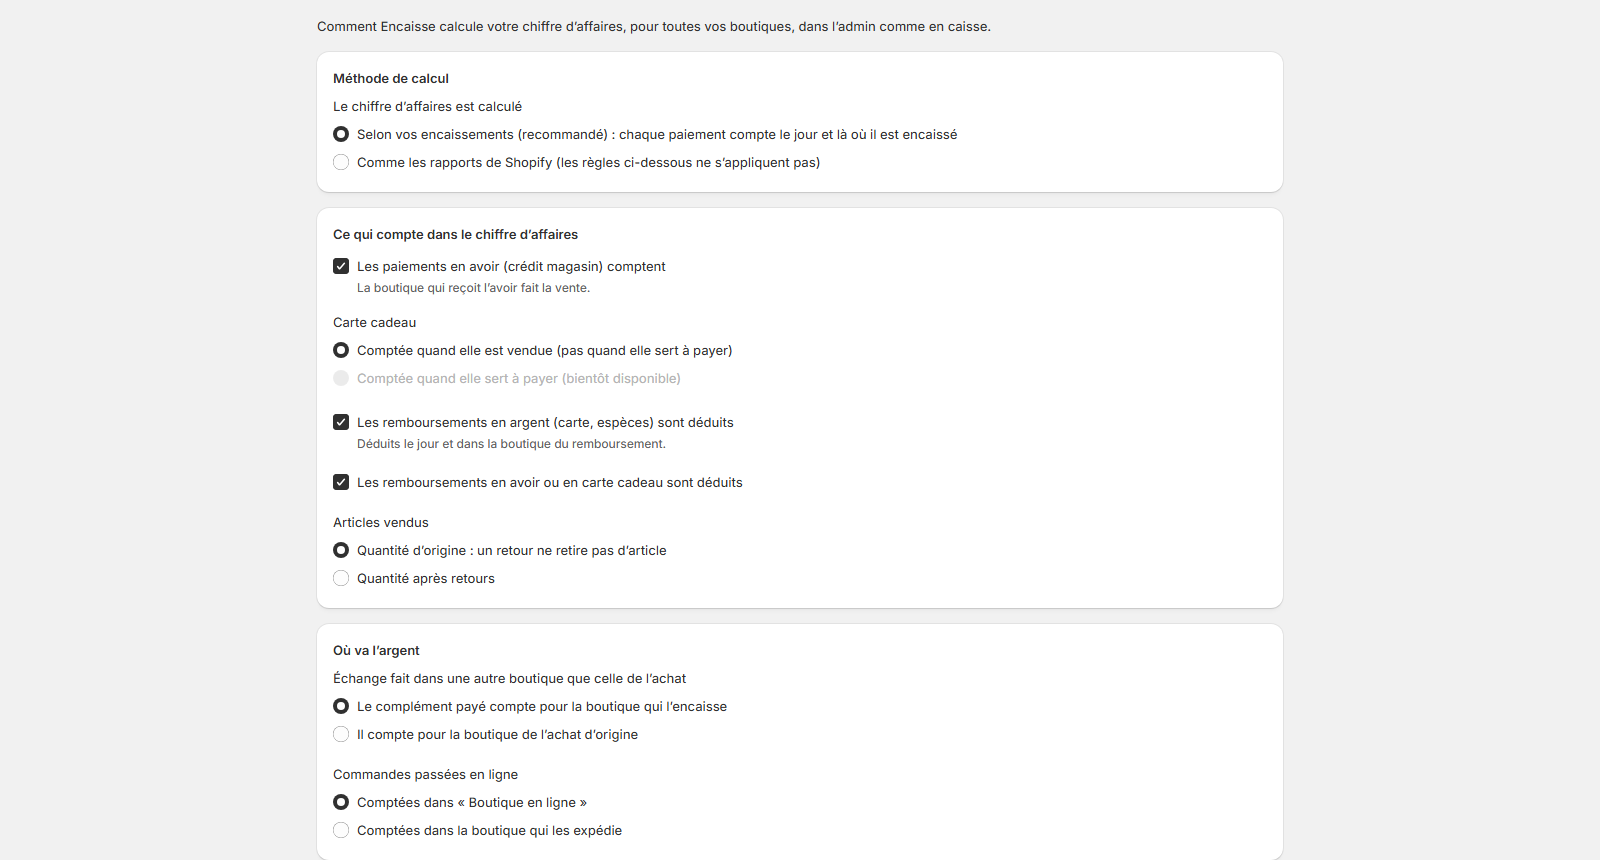This screenshot has height=860, width=1600.
Task: Click the 'Carte cadeau' subsection label
Action: coord(374,322)
